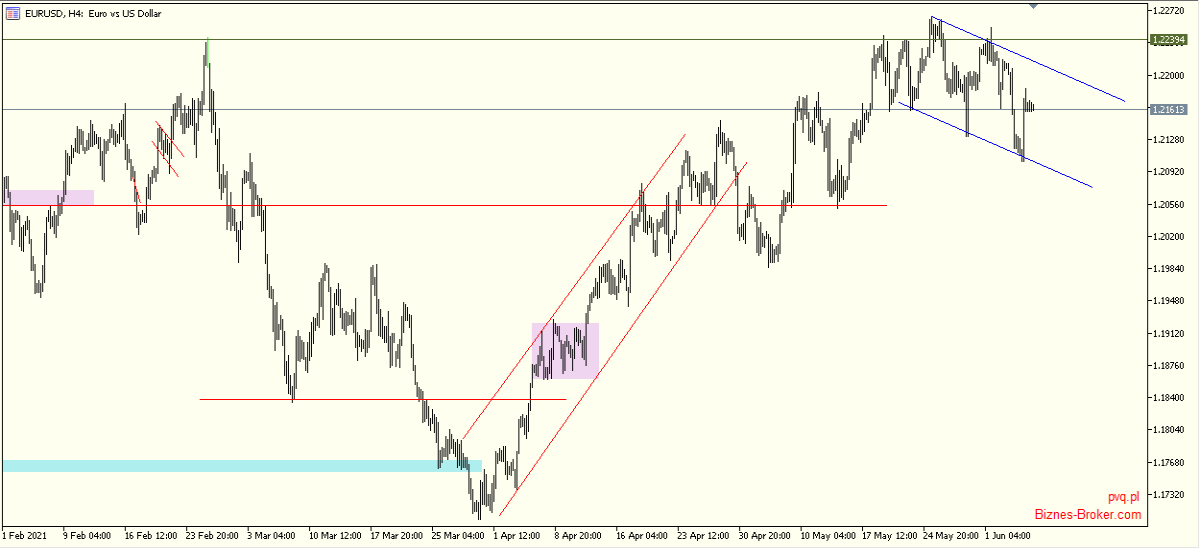The height and width of the screenshot is (549, 1200).
Task: Select the gray 1.21613 current price tag
Action: tap(1169, 109)
